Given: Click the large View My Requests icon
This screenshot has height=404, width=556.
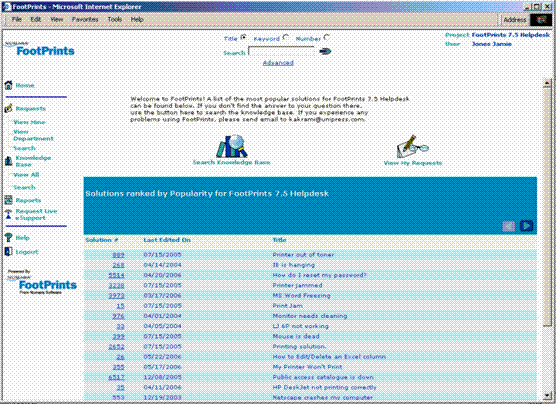Looking at the screenshot, I should click(x=412, y=146).
